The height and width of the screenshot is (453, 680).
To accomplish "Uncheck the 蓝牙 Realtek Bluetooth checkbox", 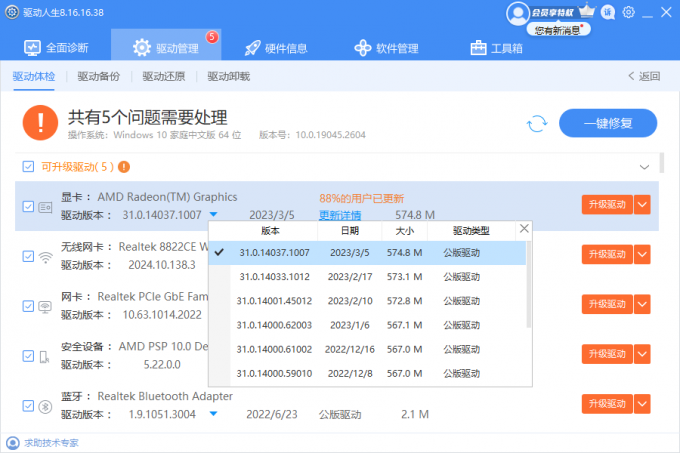I will pyautogui.click(x=28, y=406).
